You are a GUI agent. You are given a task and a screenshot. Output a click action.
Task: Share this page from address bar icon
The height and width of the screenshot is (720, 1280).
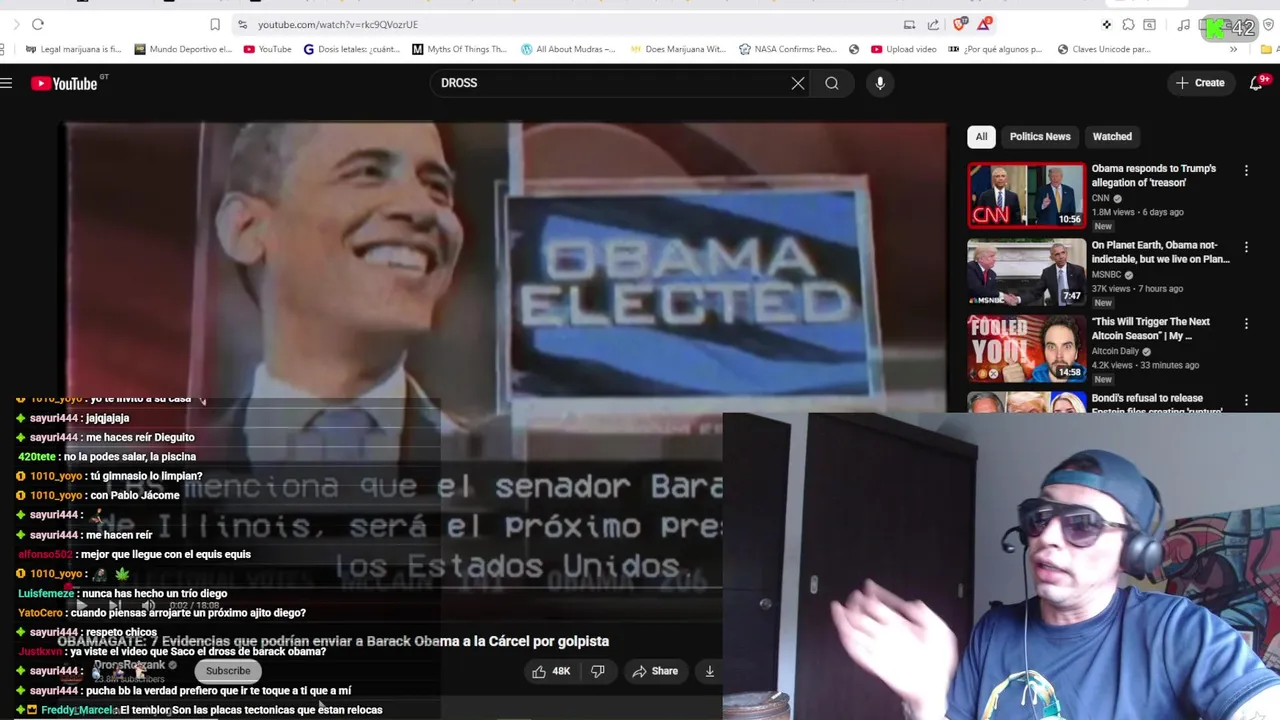click(x=933, y=24)
